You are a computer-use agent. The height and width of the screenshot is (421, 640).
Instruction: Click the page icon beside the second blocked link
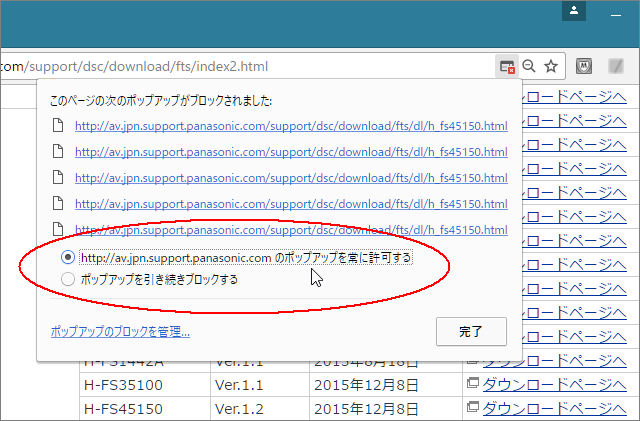coord(58,151)
